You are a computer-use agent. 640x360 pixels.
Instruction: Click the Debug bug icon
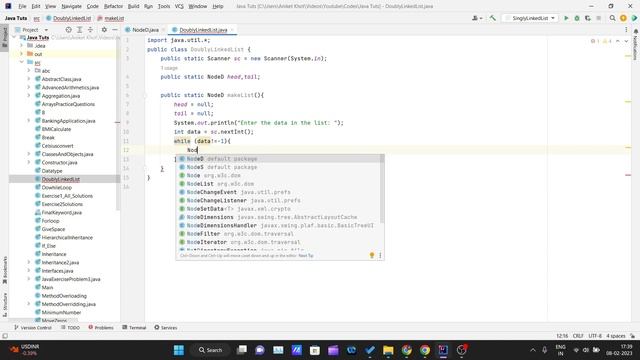(577, 18)
